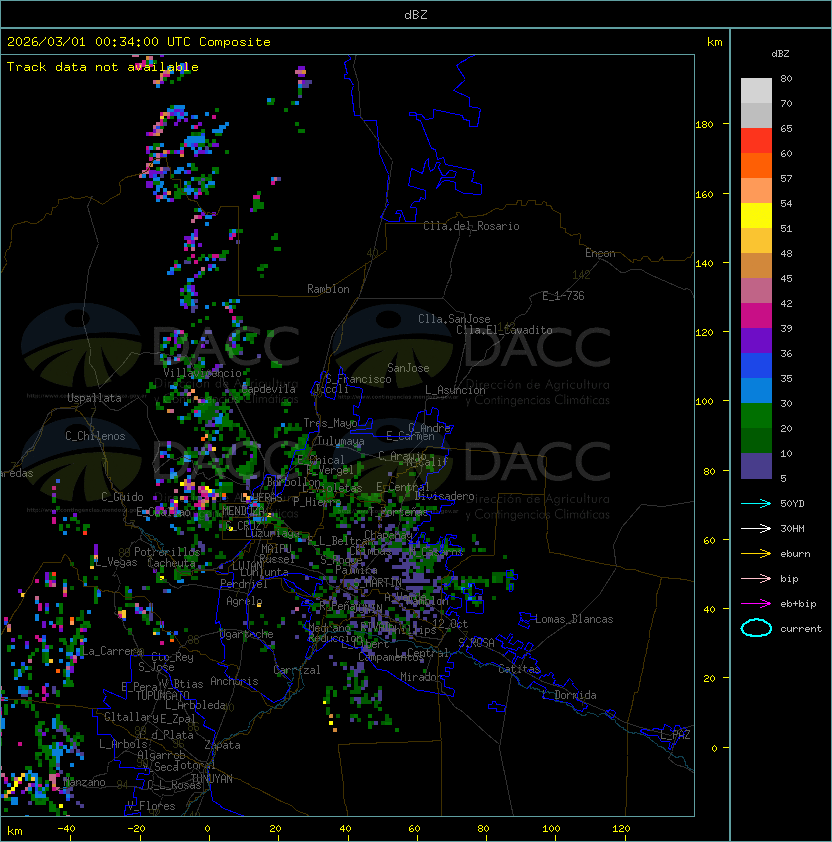The height and width of the screenshot is (842, 832).
Task: Click the 'dBZ' title at top
Action: click(x=416, y=15)
